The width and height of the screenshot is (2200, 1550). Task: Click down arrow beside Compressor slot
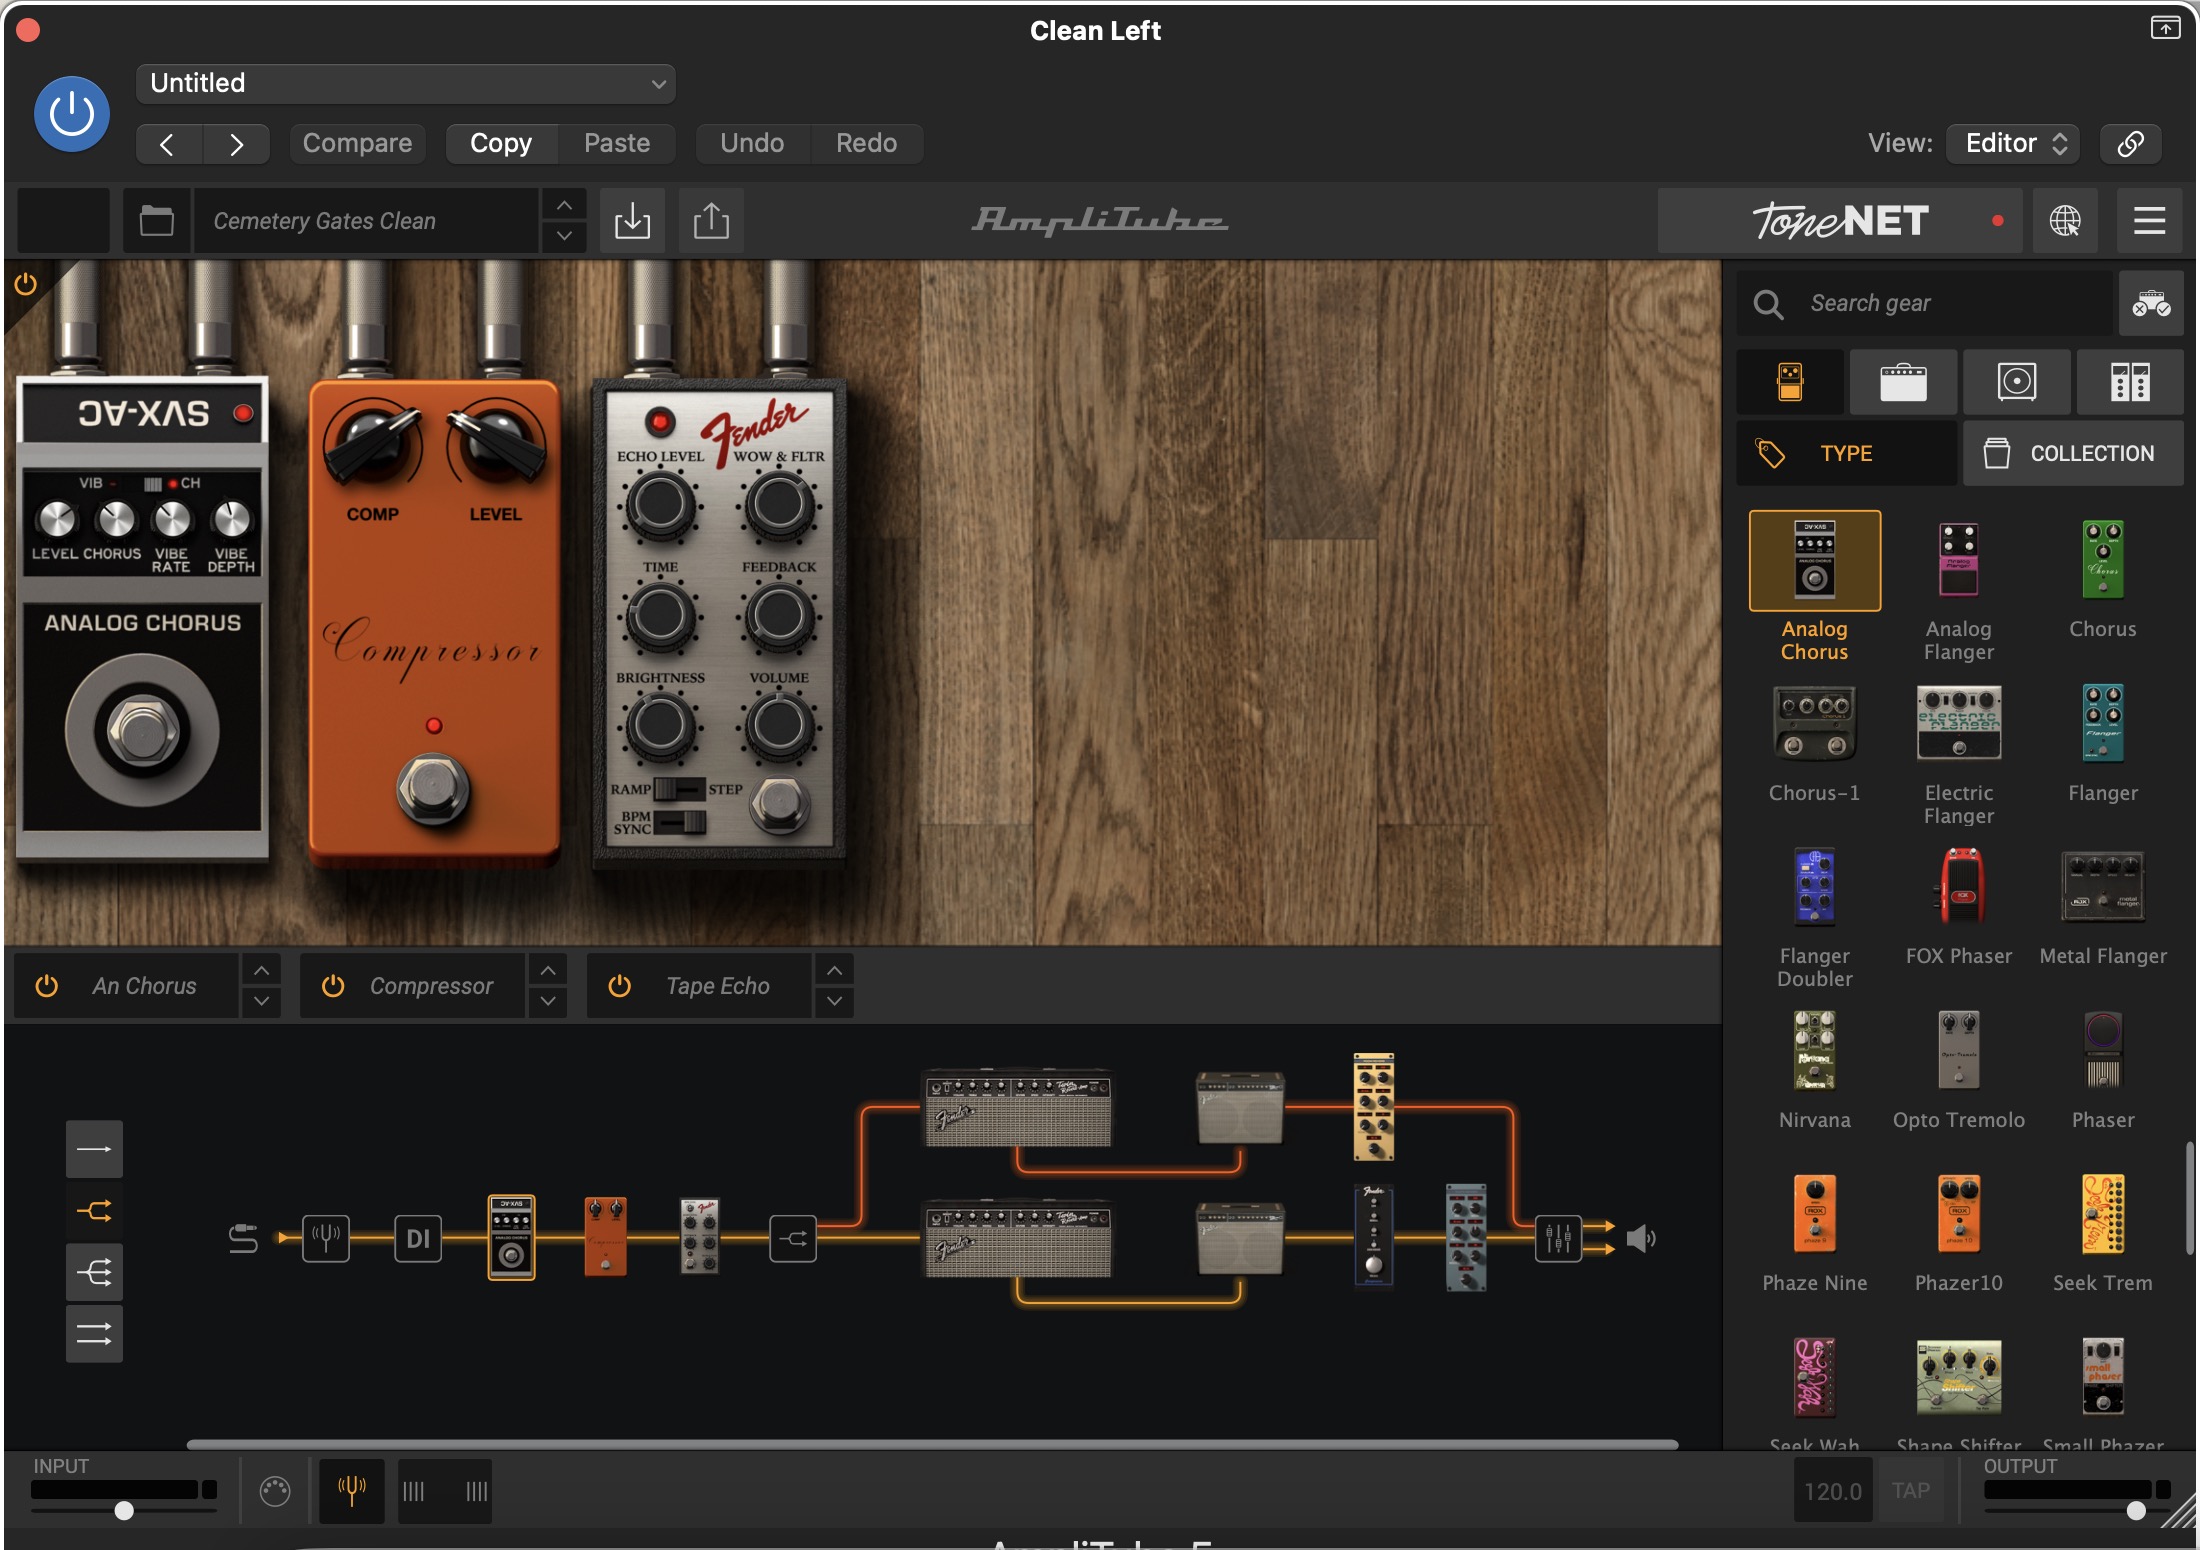click(x=548, y=1002)
